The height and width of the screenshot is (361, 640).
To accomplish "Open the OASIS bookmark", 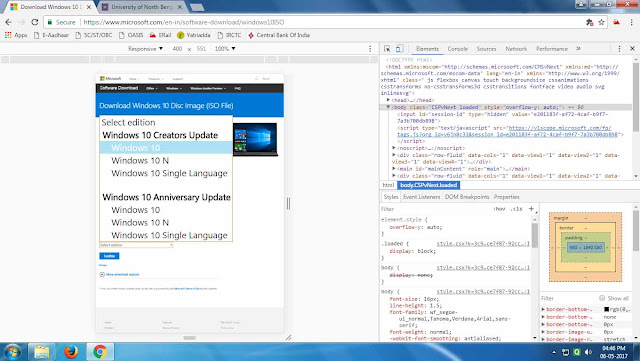I will [x=131, y=35].
